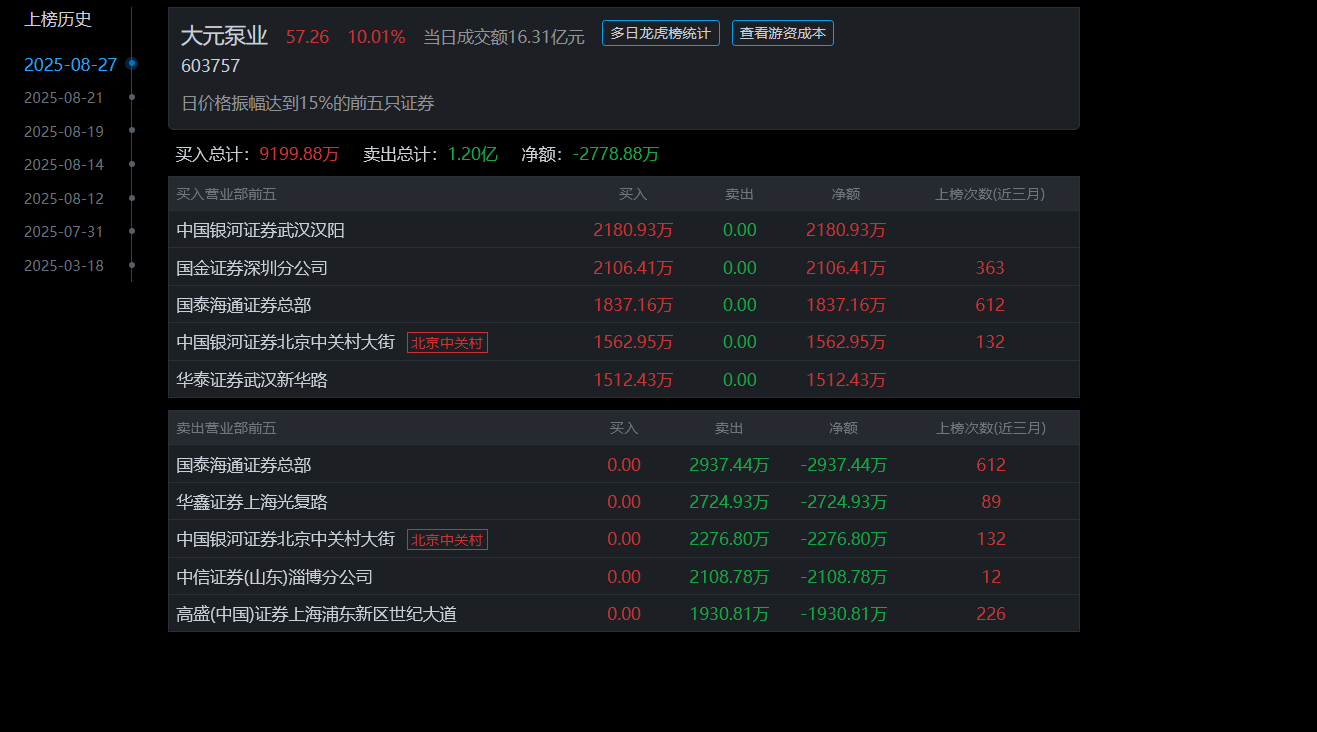Select the 2025-03-18 history date

click(x=63, y=266)
